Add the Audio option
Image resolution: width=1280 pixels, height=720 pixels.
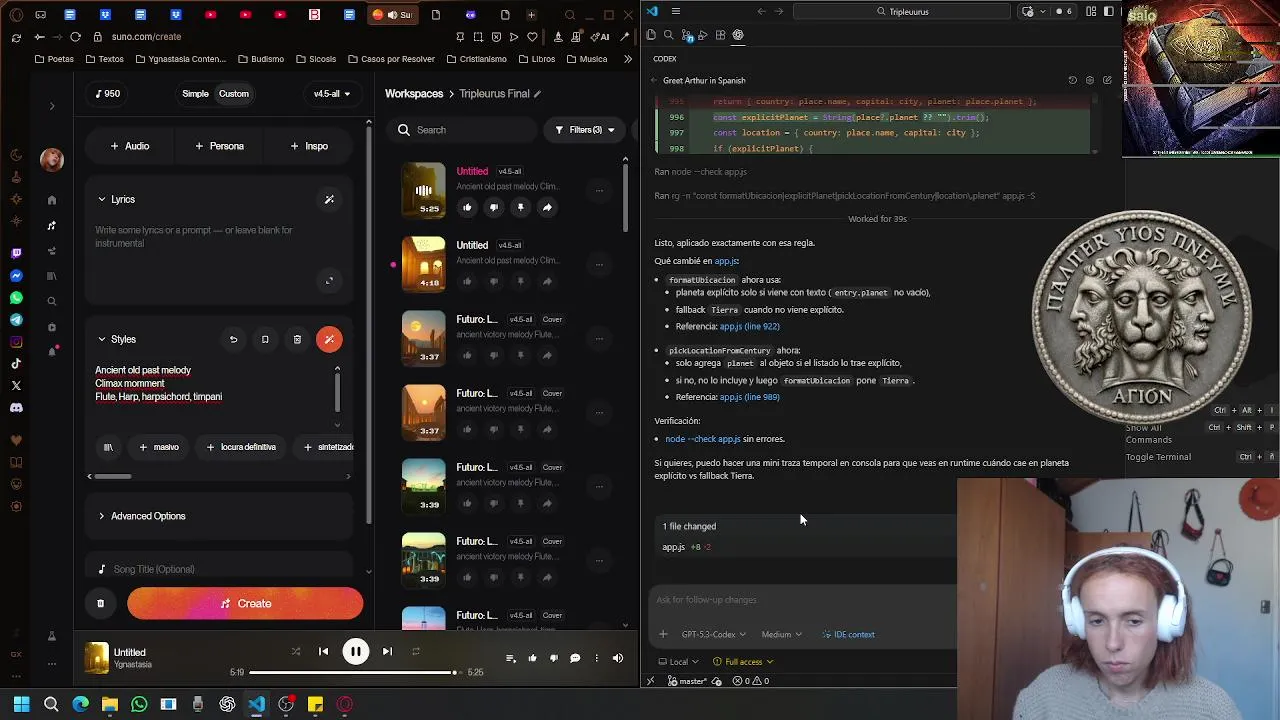130,146
